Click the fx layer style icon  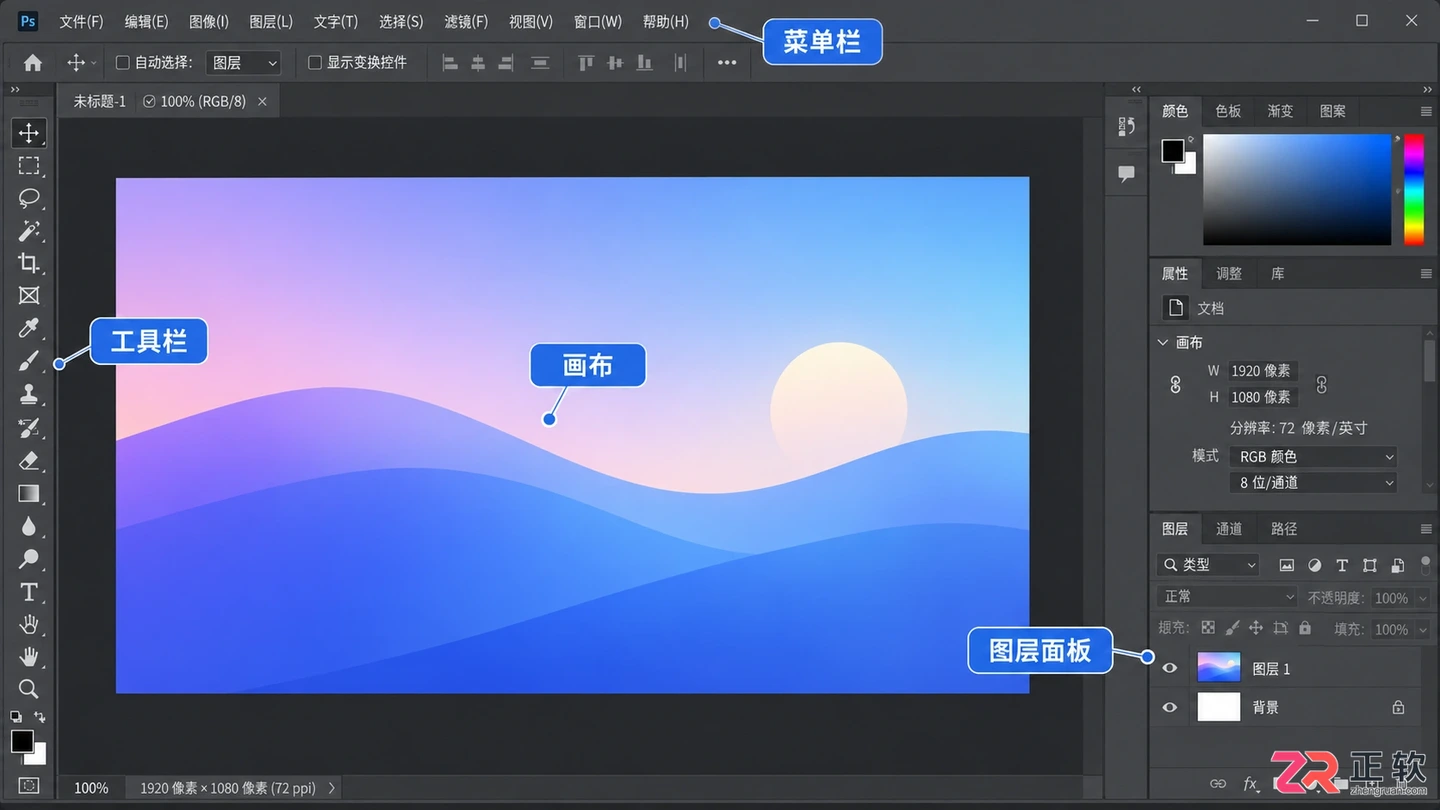[1250, 784]
